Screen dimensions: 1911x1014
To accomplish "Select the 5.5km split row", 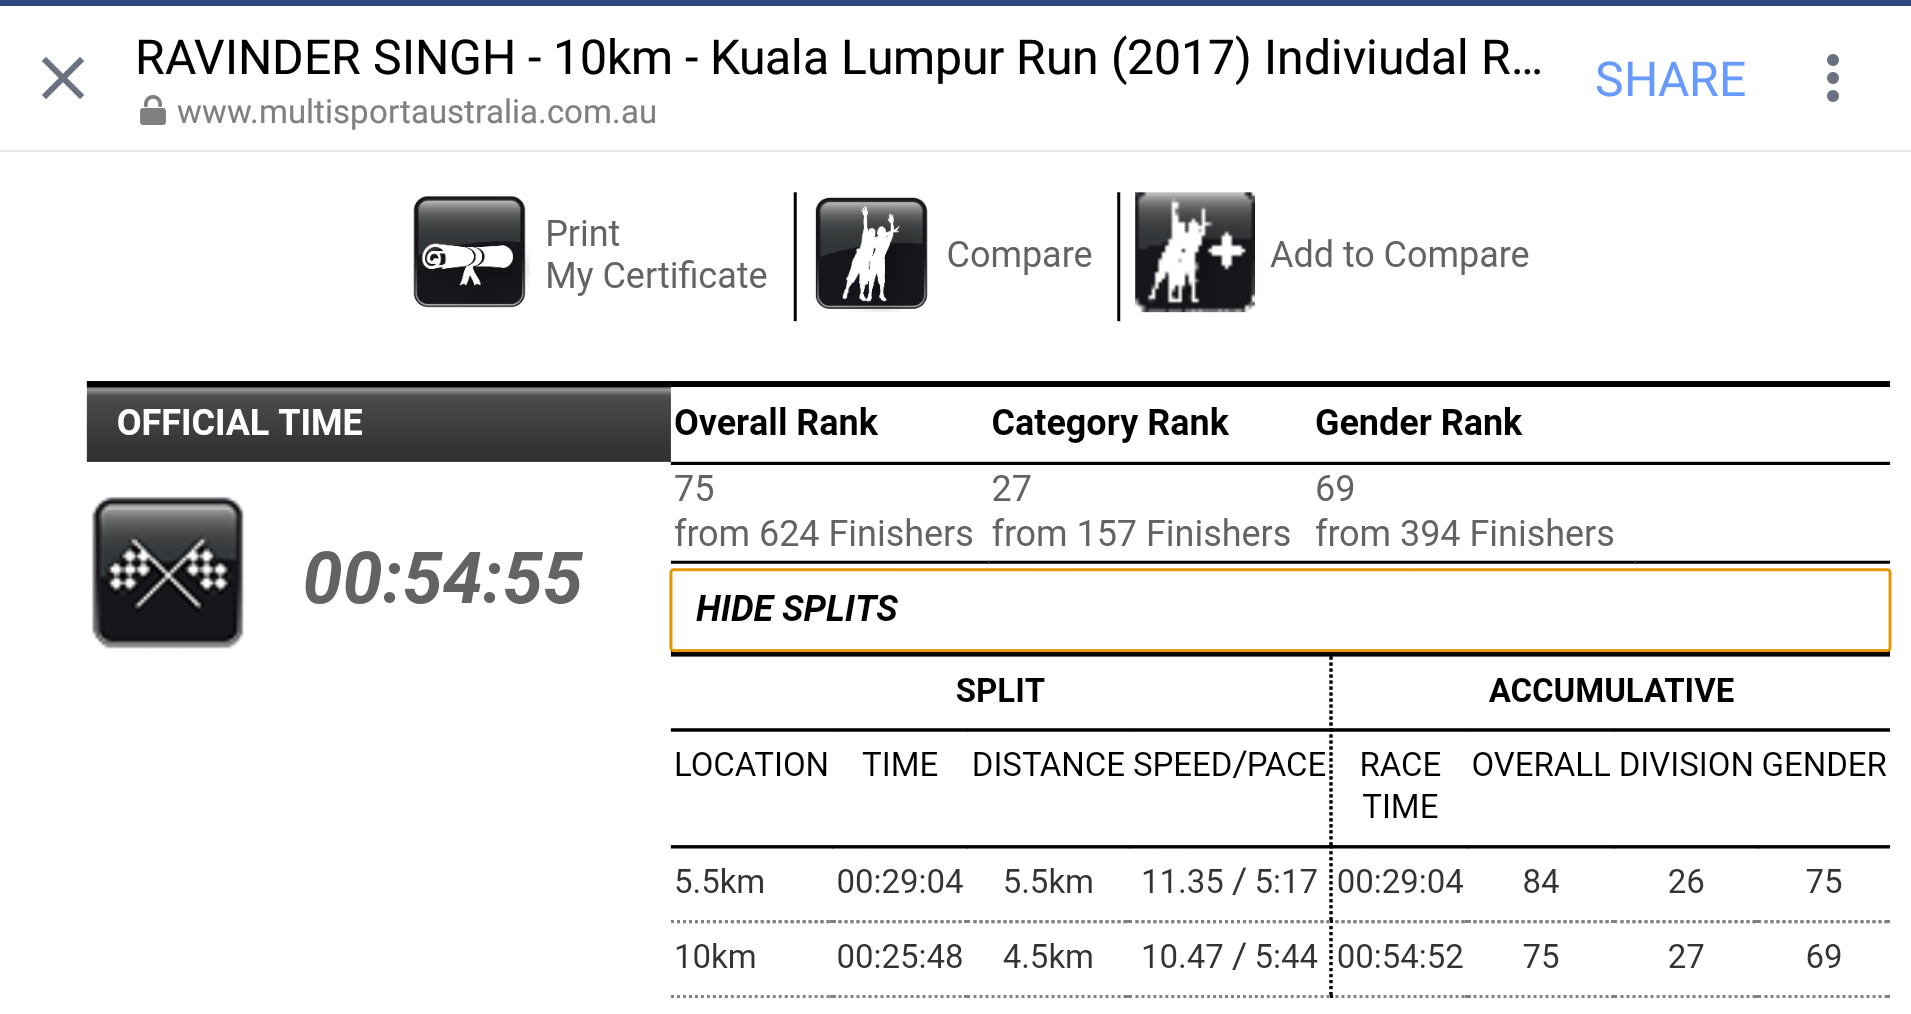I will [1280, 882].
